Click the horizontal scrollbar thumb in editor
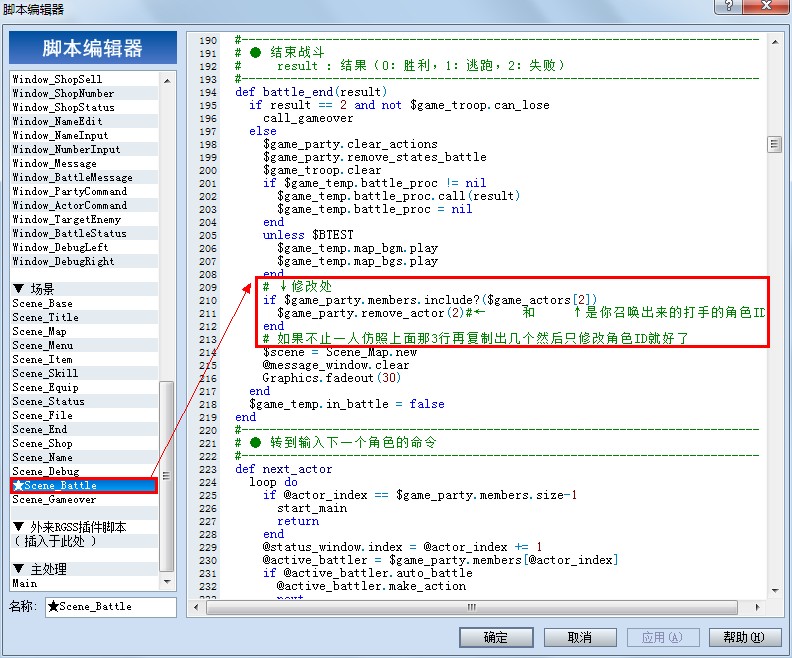Screen dimensions: 792x658 (x=472, y=607)
